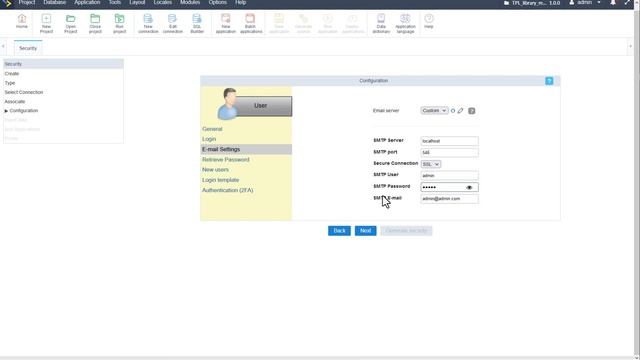Click the Open Project toolbar icon
This screenshot has width=640, height=360.
[71, 24]
